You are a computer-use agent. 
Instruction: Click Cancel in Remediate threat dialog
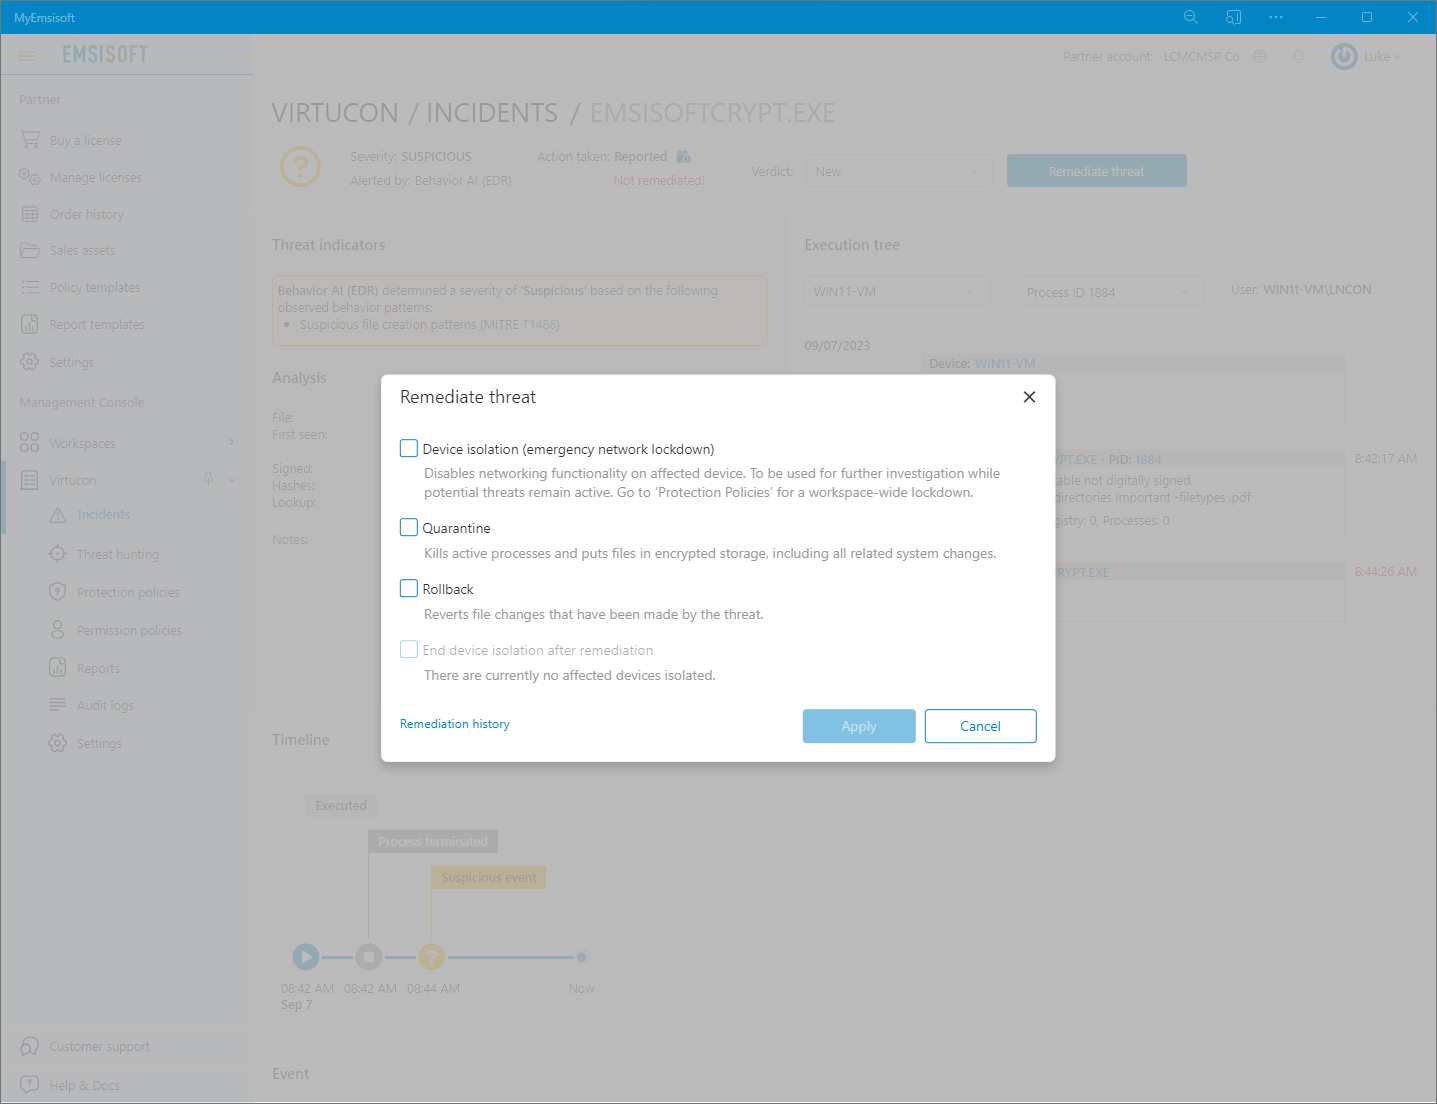click(x=980, y=726)
